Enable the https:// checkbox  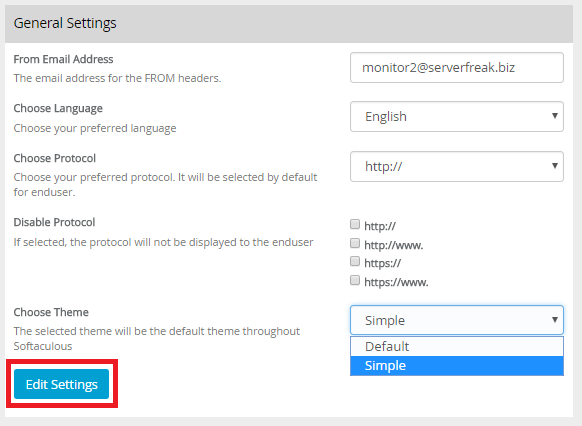tap(355, 261)
